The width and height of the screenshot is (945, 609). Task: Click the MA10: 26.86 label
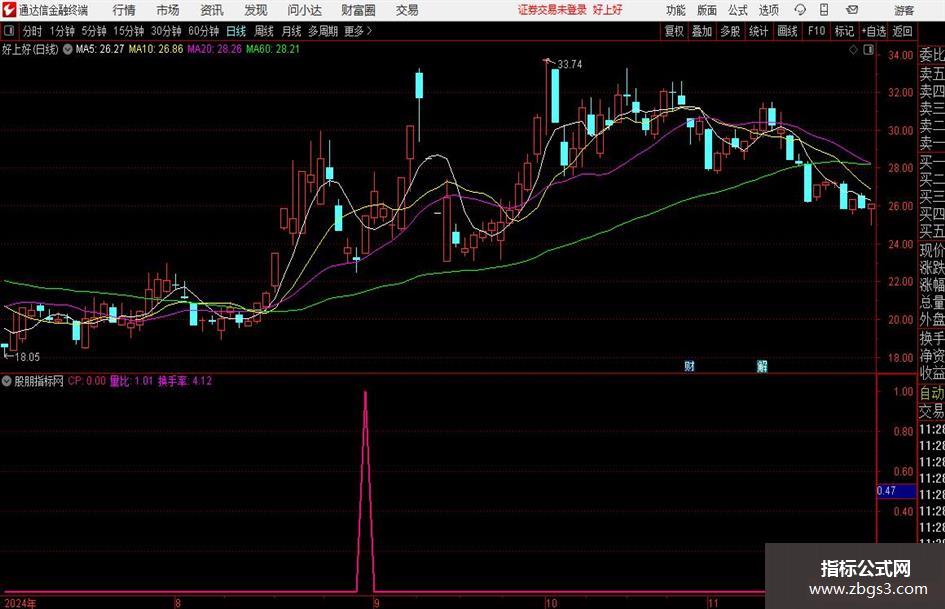click(155, 49)
